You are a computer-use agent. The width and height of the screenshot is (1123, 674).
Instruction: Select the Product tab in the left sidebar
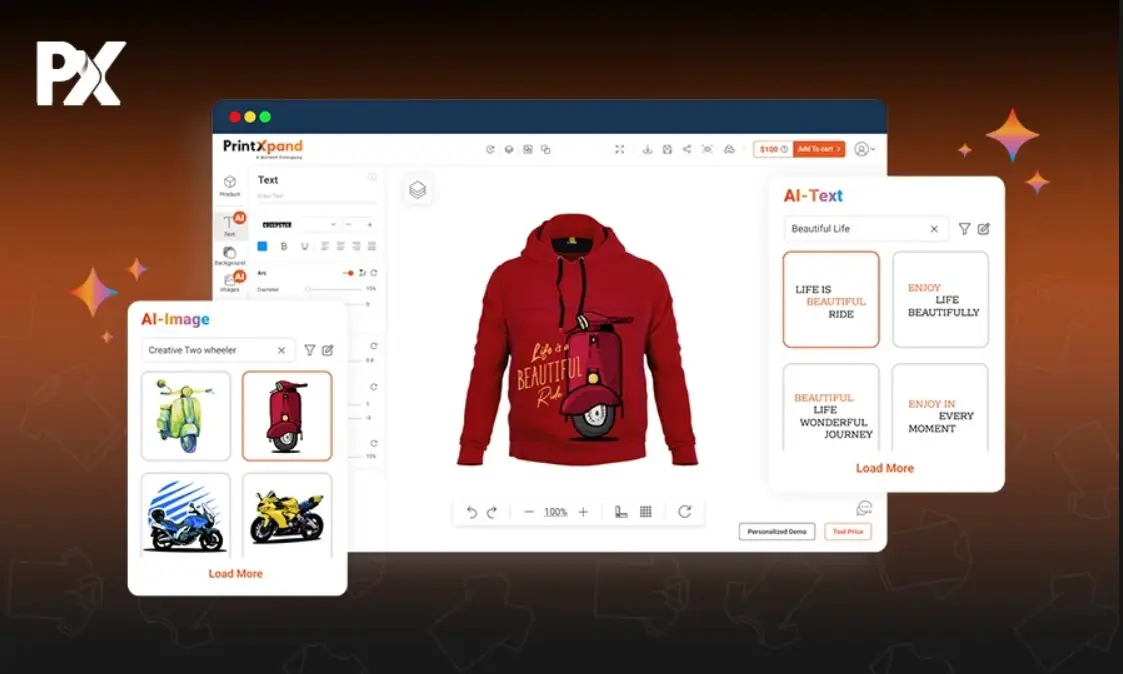pos(230,184)
